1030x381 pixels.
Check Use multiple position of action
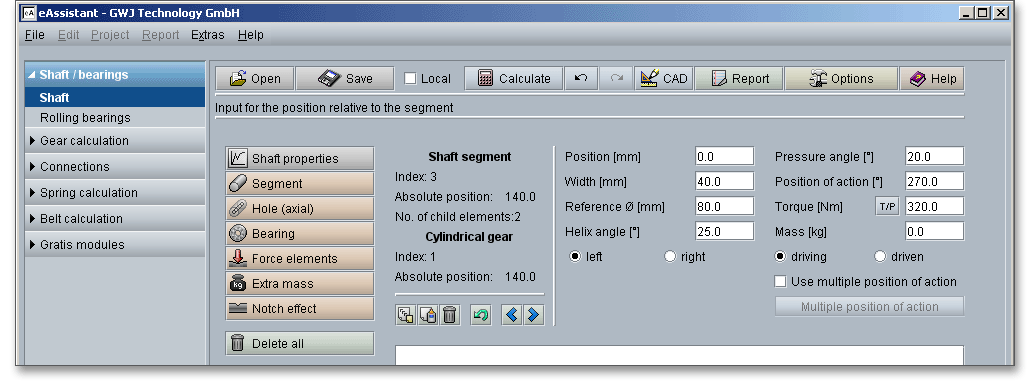[780, 282]
